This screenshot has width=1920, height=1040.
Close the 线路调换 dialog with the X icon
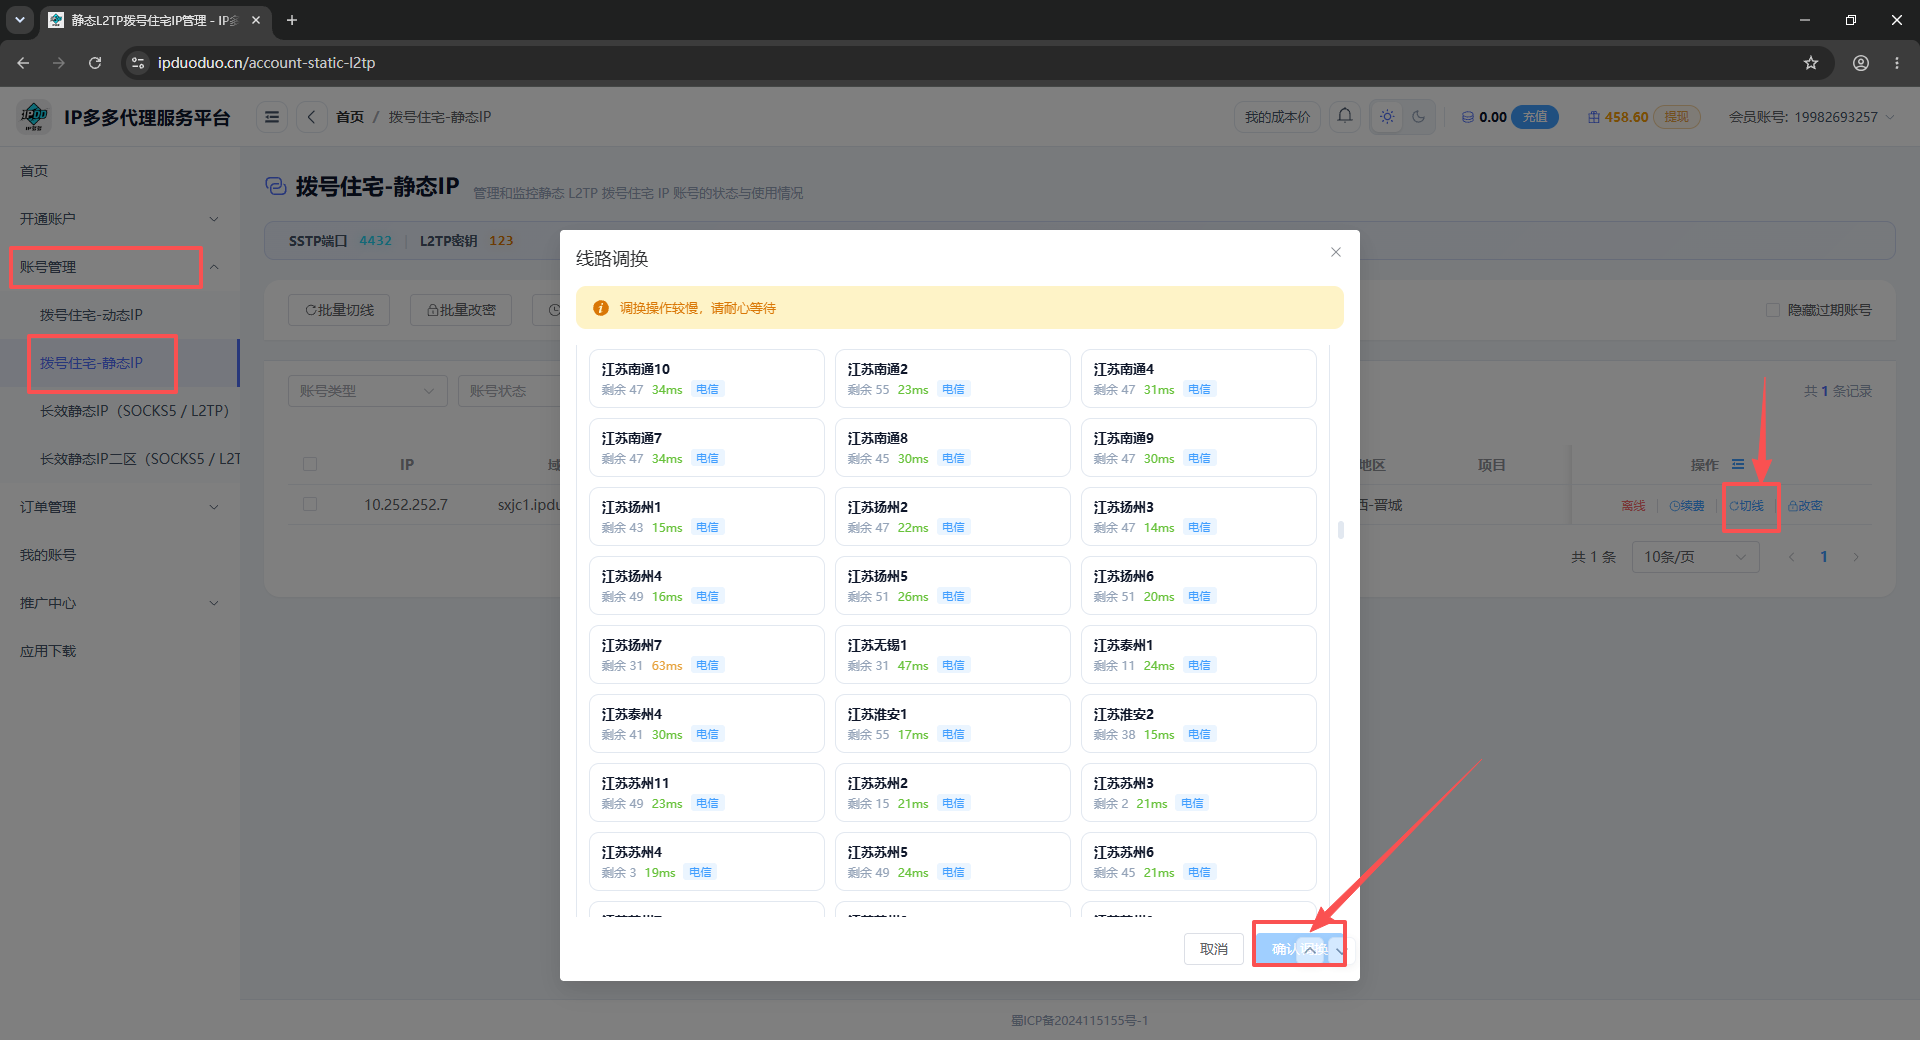click(1335, 252)
